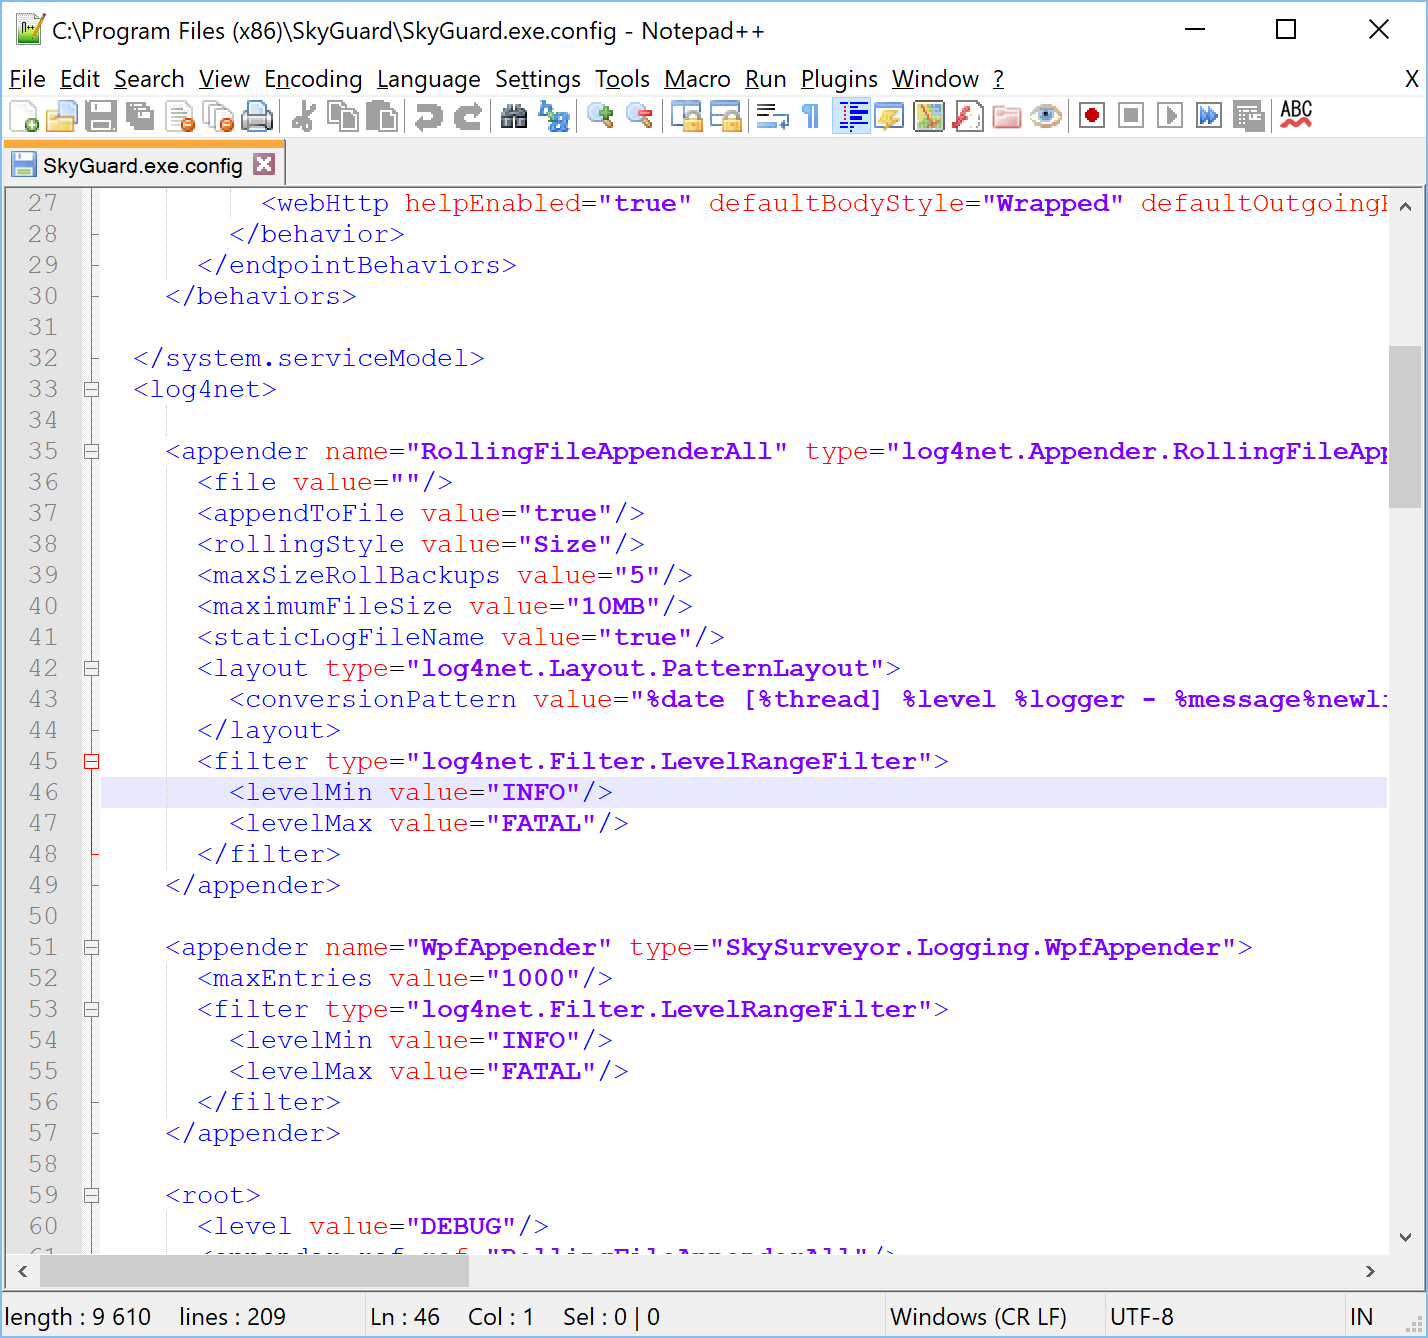Click the vertical scrollbar thumb
Image resolution: width=1428 pixels, height=1338 pixels.
point(1404,427)
